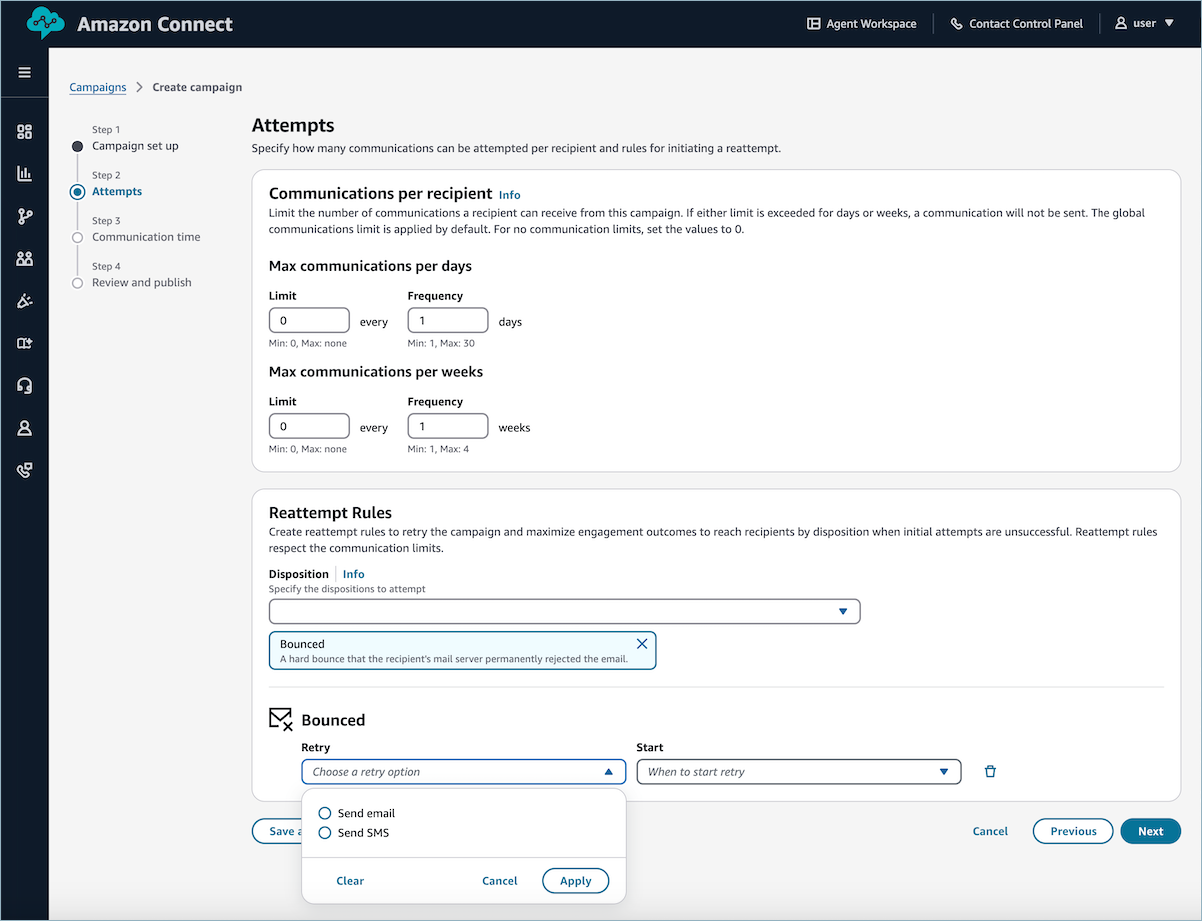Expand the Disposition dropdown
The width and height of the screenshot is (1202, 921).
pos(564,611)
